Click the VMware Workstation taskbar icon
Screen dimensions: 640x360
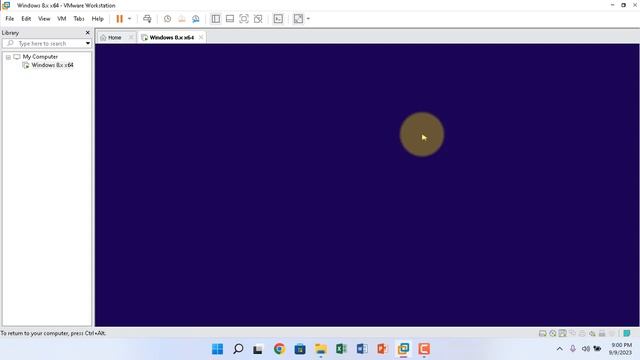[x=403, y=349]
